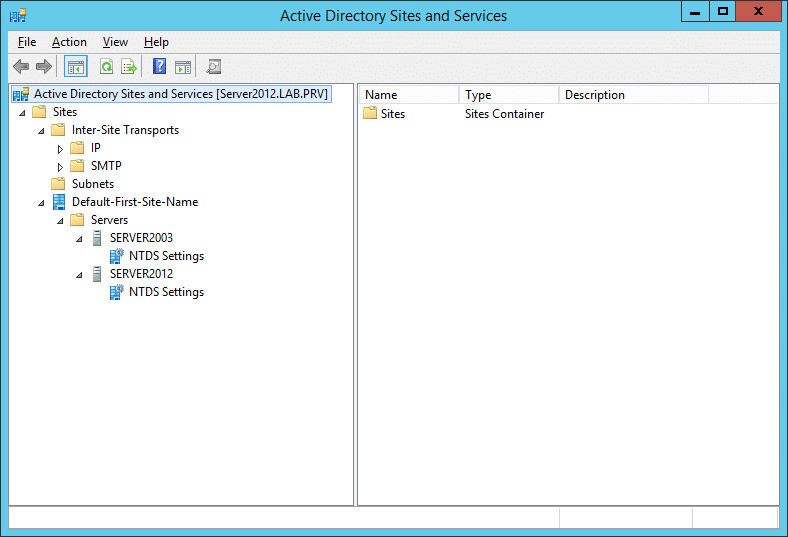Collapse the Servers node
The width and height of the screenshot is (788, 537).
point(60,221)
